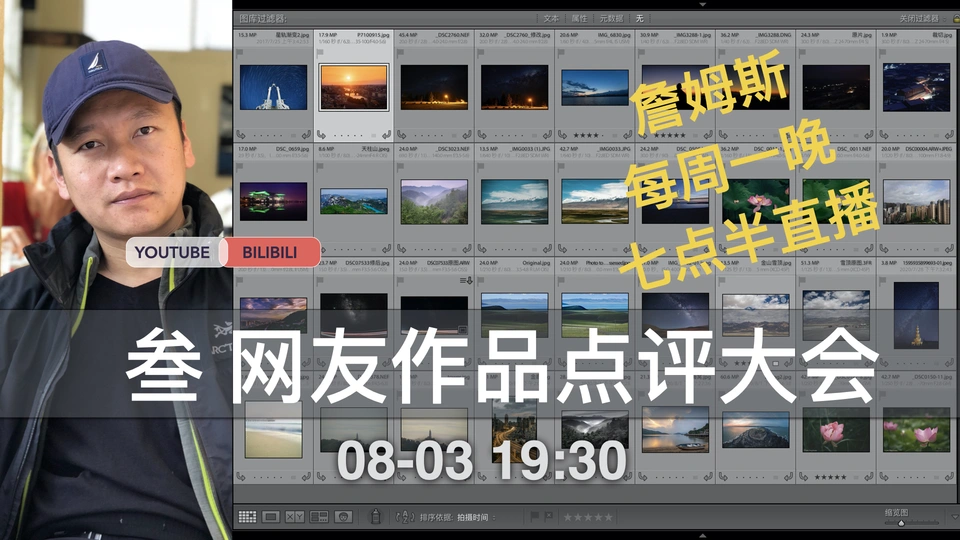Image resolution: width=960 pixels, height=540 pixels.
Task: Click the 无 filter option
Action: point(639,18)
